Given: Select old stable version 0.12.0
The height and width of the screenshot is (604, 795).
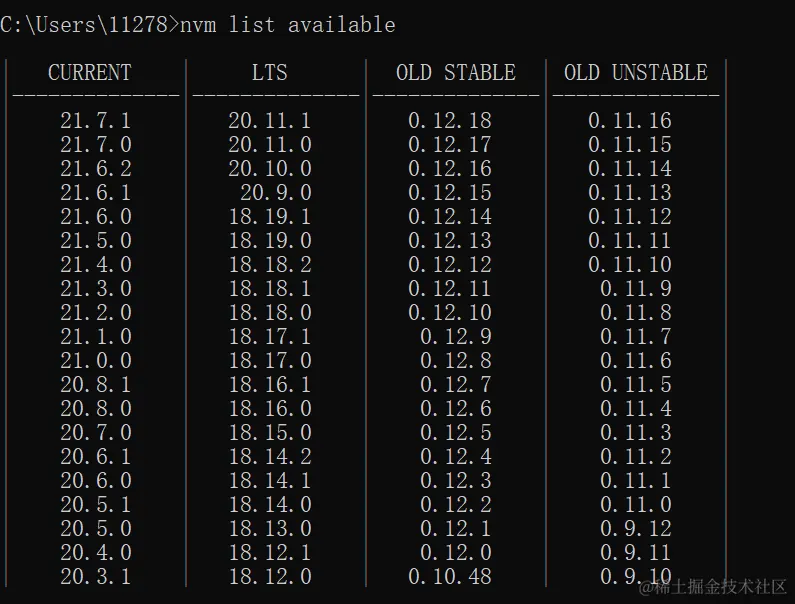Looking at the screenshot, I should coord(456,552).
